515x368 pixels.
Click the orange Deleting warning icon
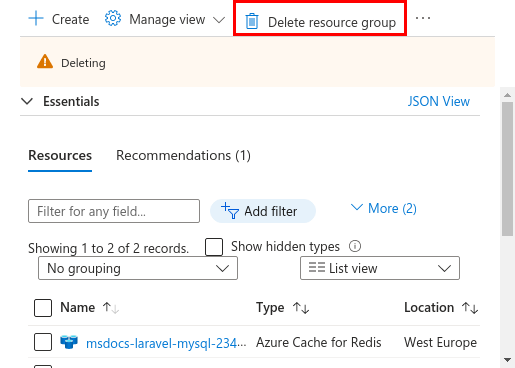(45, 62)
